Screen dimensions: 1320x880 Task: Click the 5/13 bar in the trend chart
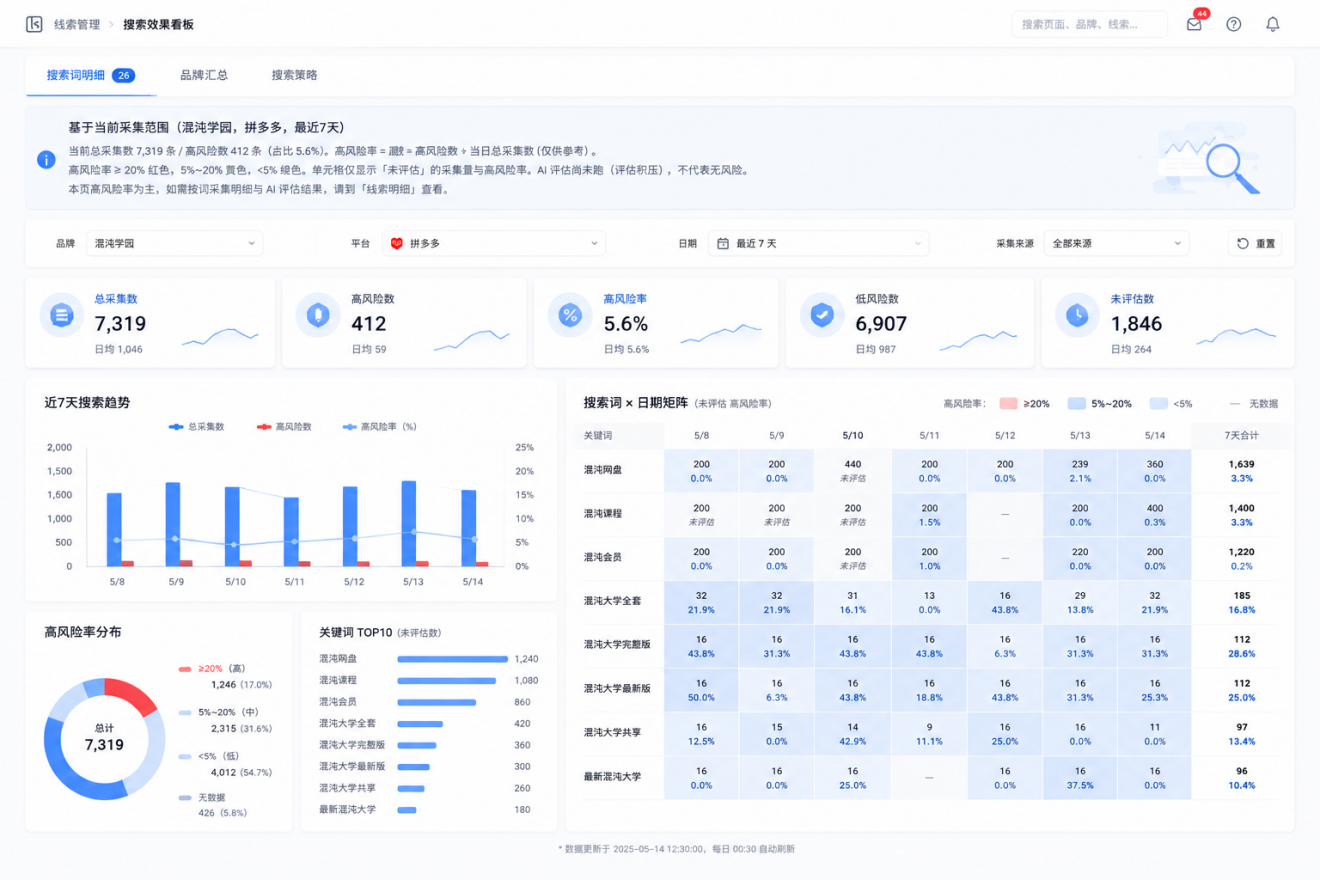[x=408, y=523]
